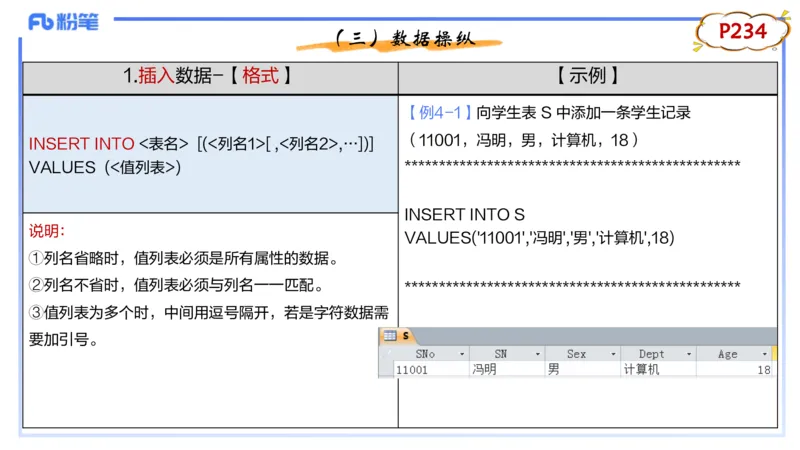
Task: Click the 【示例】 column header
Action: (x=587, y=76)
